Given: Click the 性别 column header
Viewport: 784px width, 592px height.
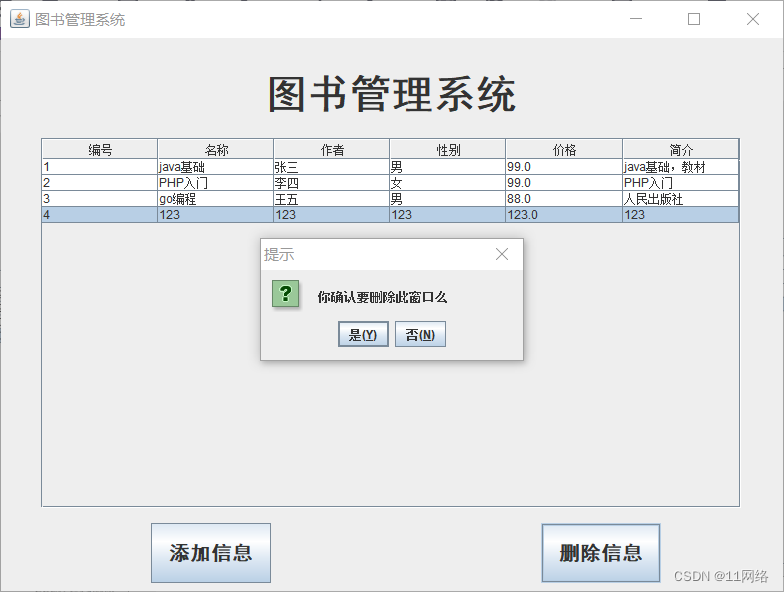Looking at the screenshot, I should (x=448, y=149).
